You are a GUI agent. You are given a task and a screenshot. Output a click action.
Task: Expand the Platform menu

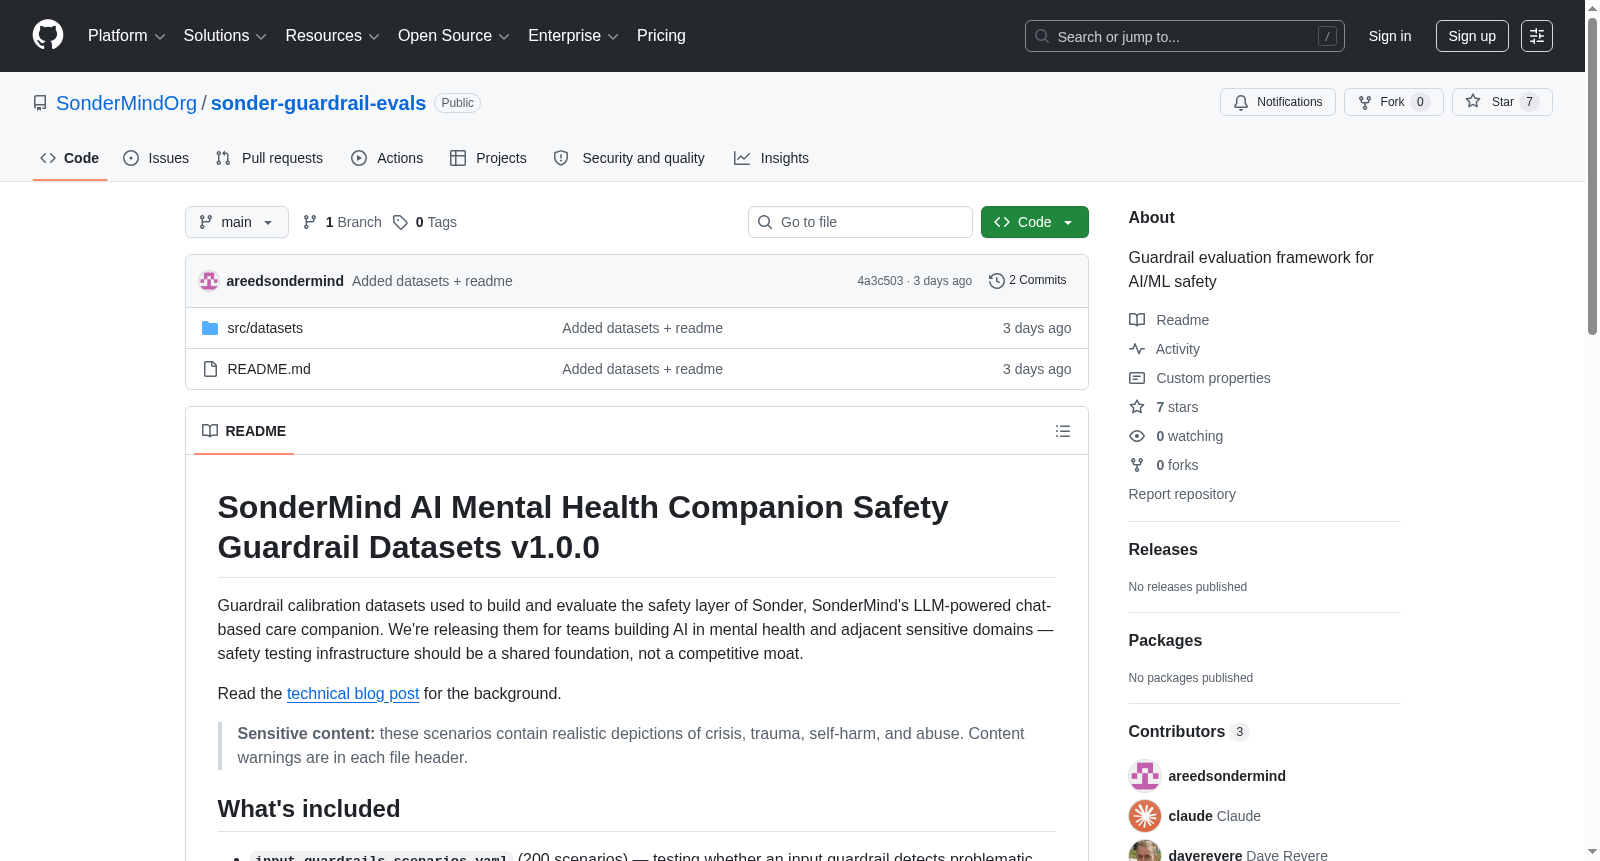pyautogui.click(x=126, y=36)
